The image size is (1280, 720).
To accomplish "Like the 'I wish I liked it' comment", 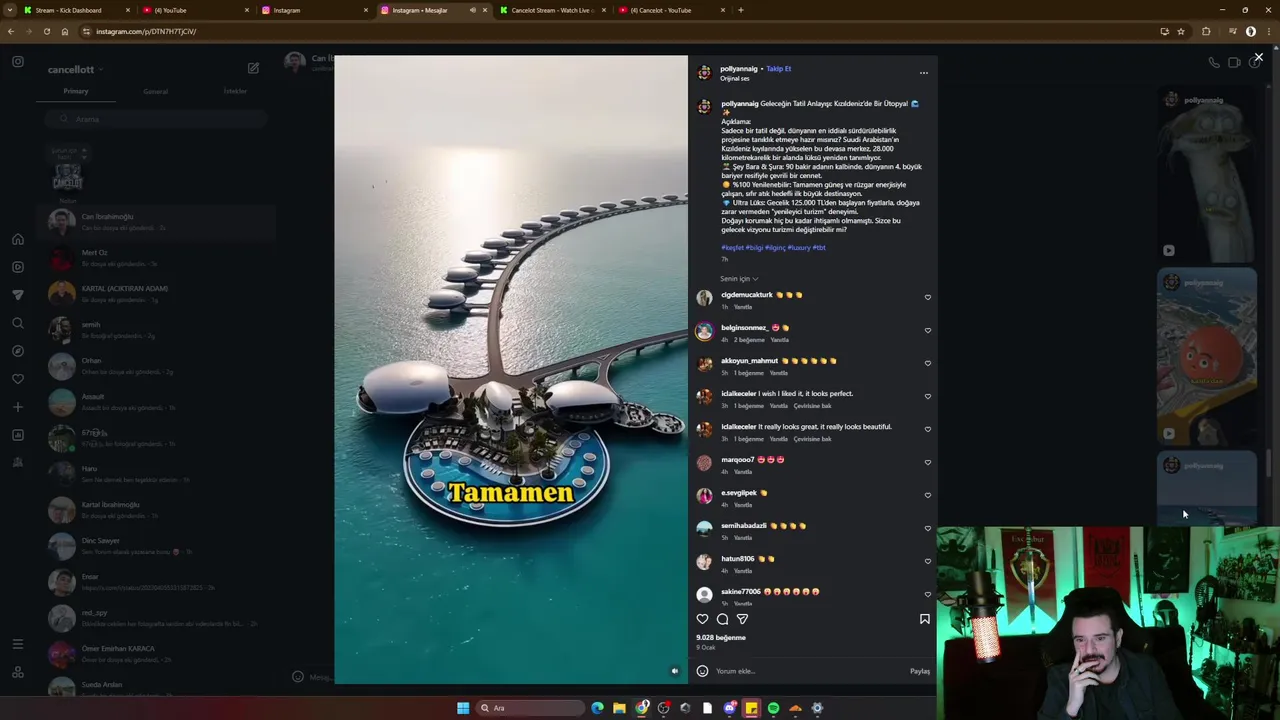I will click(928, 396).
